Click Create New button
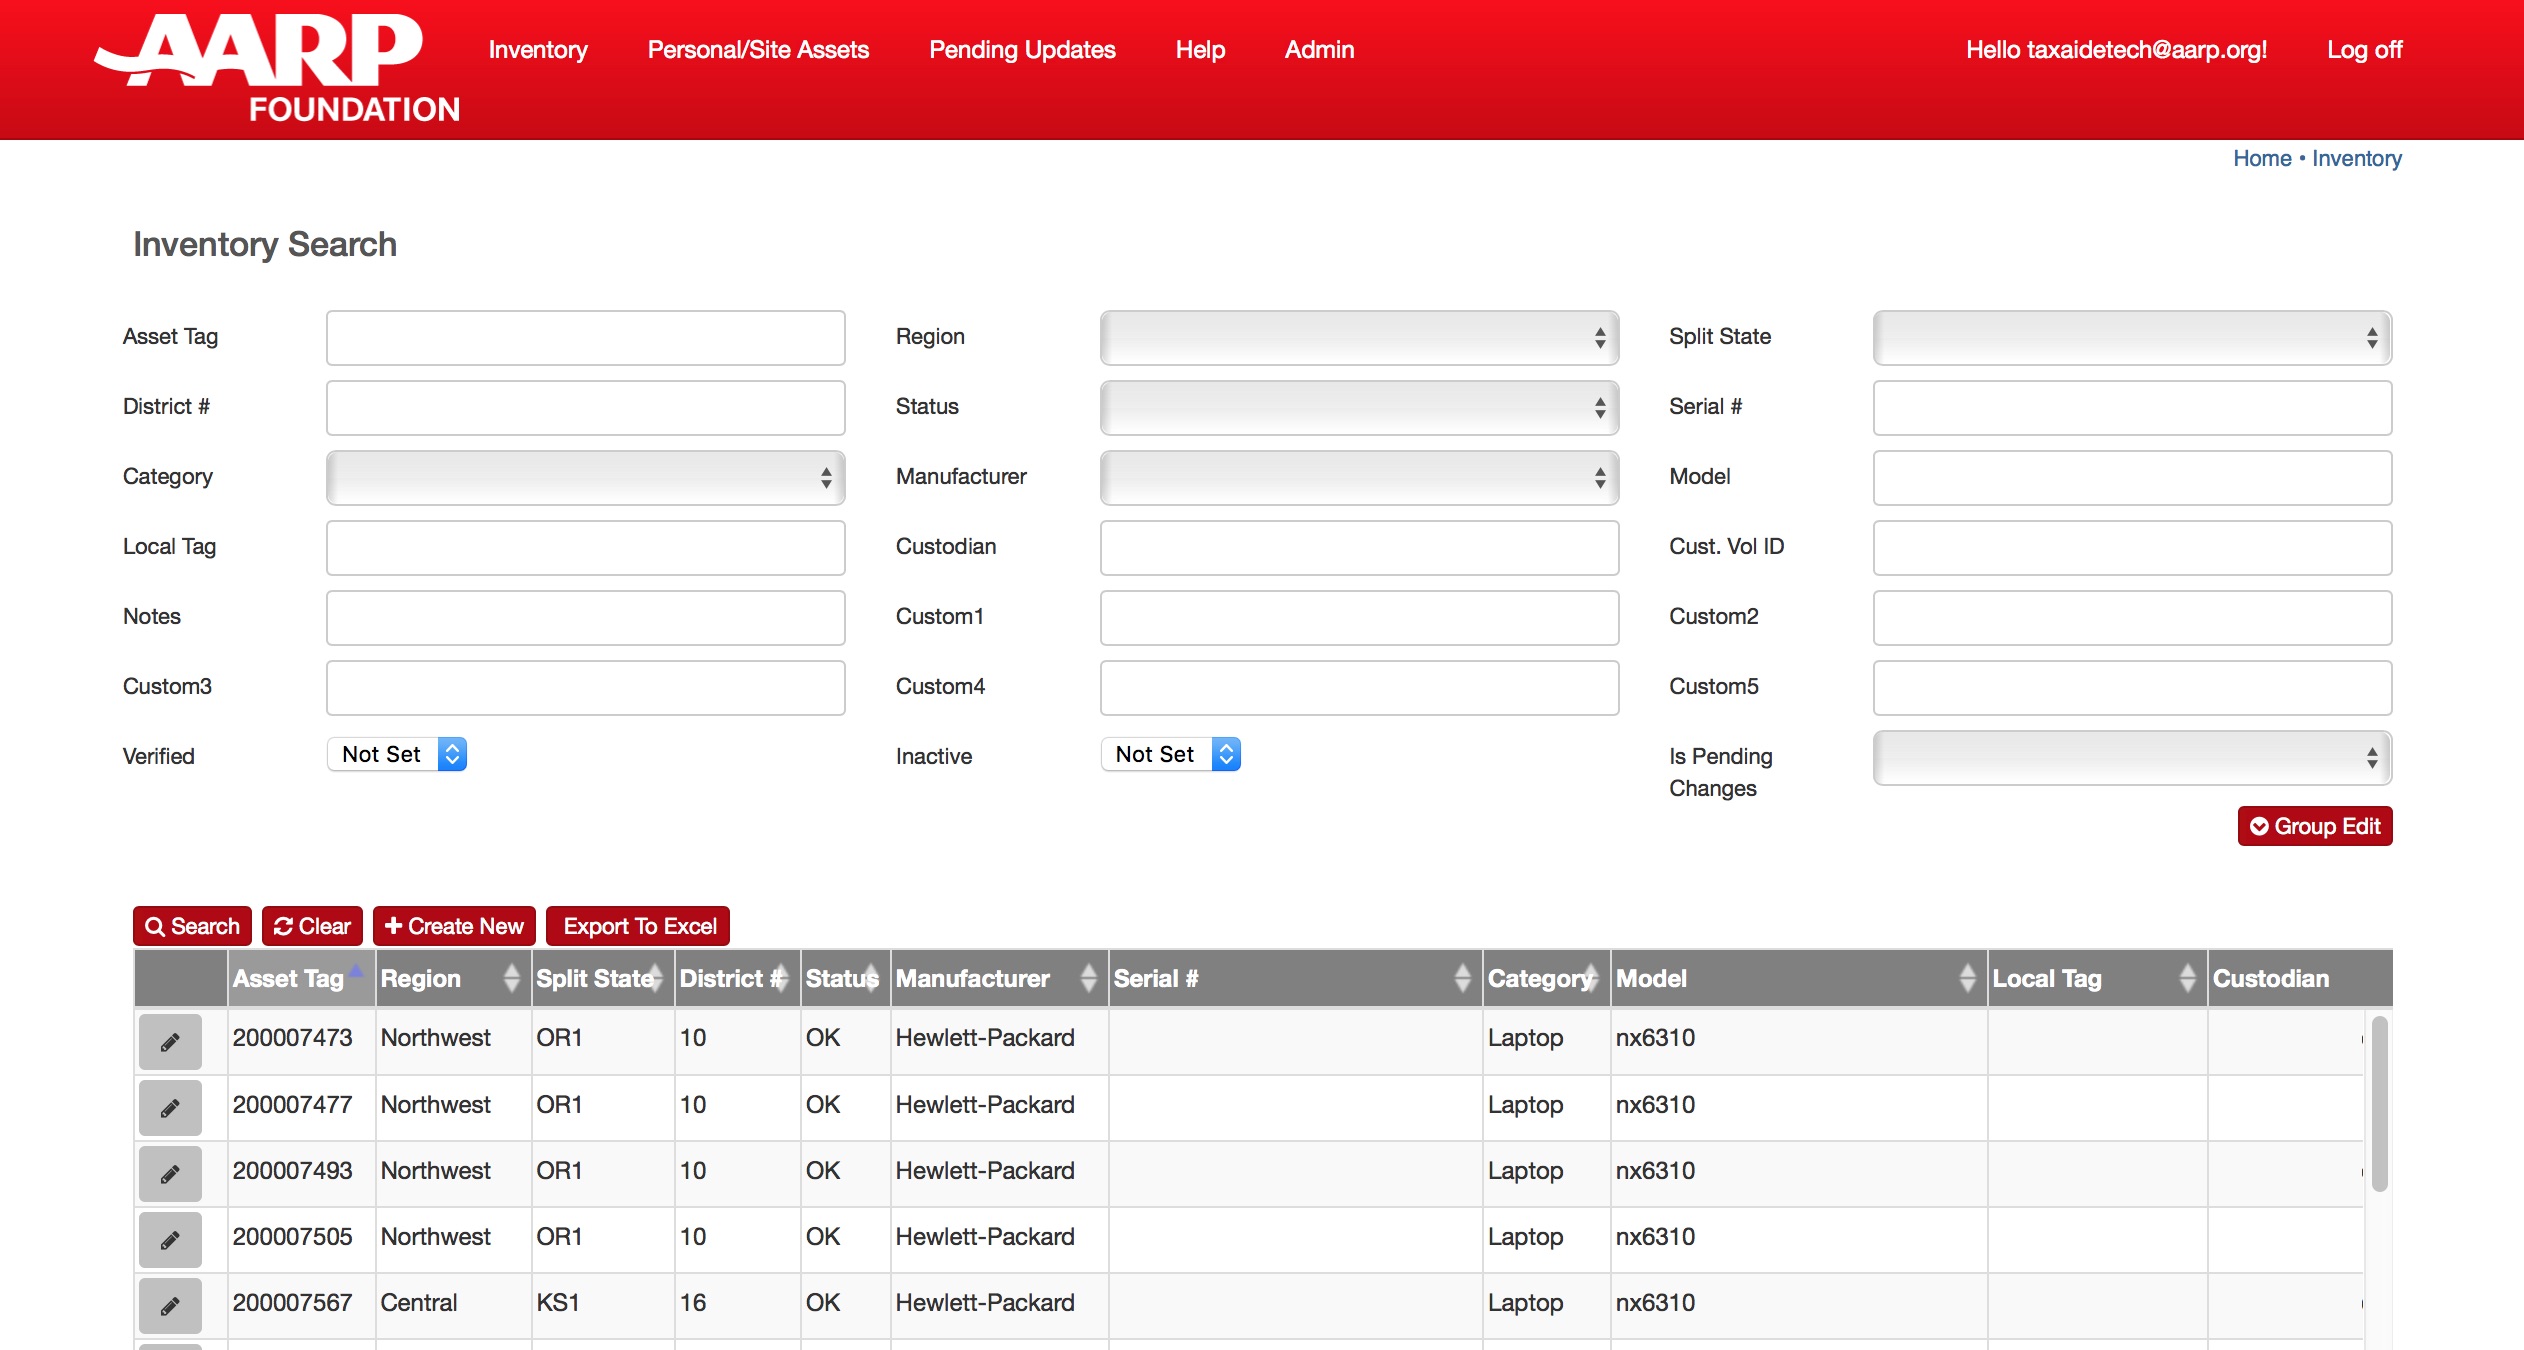 [454, 926]
